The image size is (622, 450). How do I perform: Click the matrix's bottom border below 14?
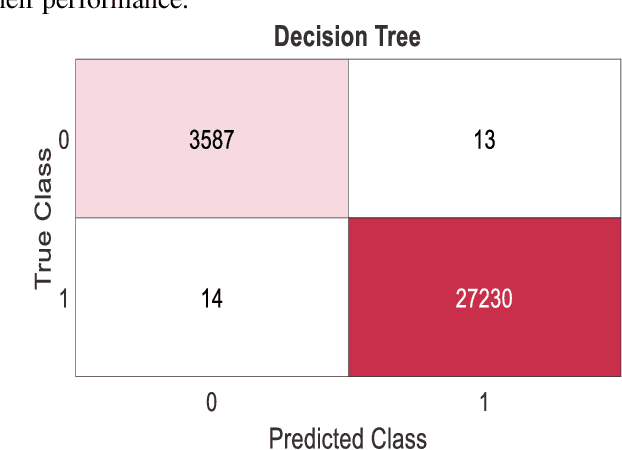point(212,376)
